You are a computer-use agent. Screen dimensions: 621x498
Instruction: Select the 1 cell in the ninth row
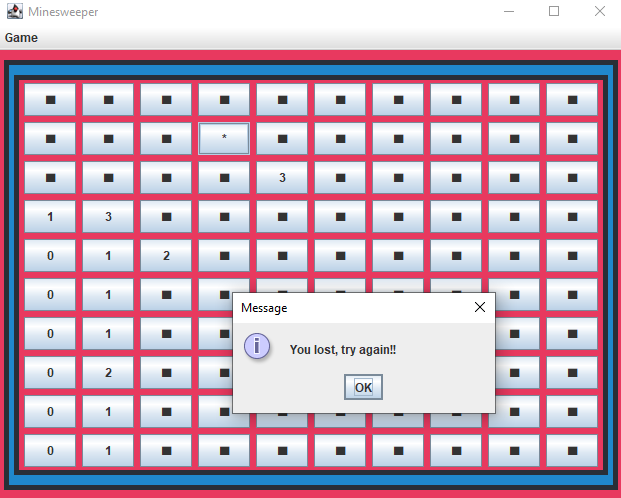coord(108,412)
